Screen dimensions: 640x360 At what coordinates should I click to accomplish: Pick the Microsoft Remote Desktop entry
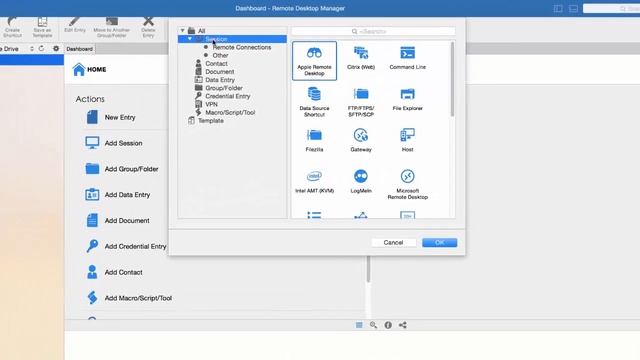click(x=407, y=184)
